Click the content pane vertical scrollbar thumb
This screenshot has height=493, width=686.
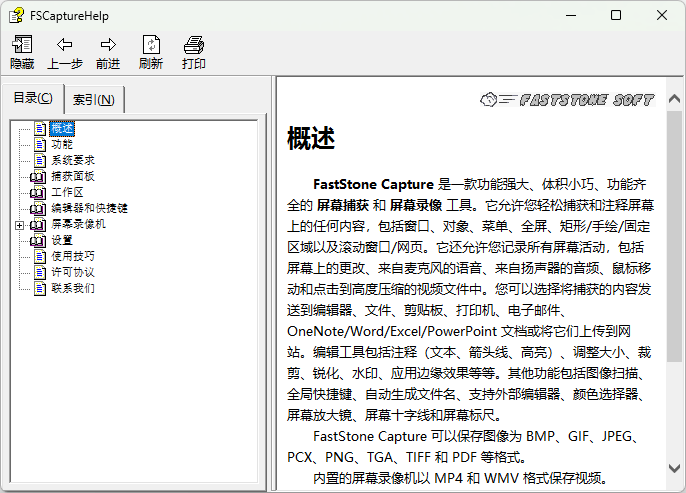674,236
